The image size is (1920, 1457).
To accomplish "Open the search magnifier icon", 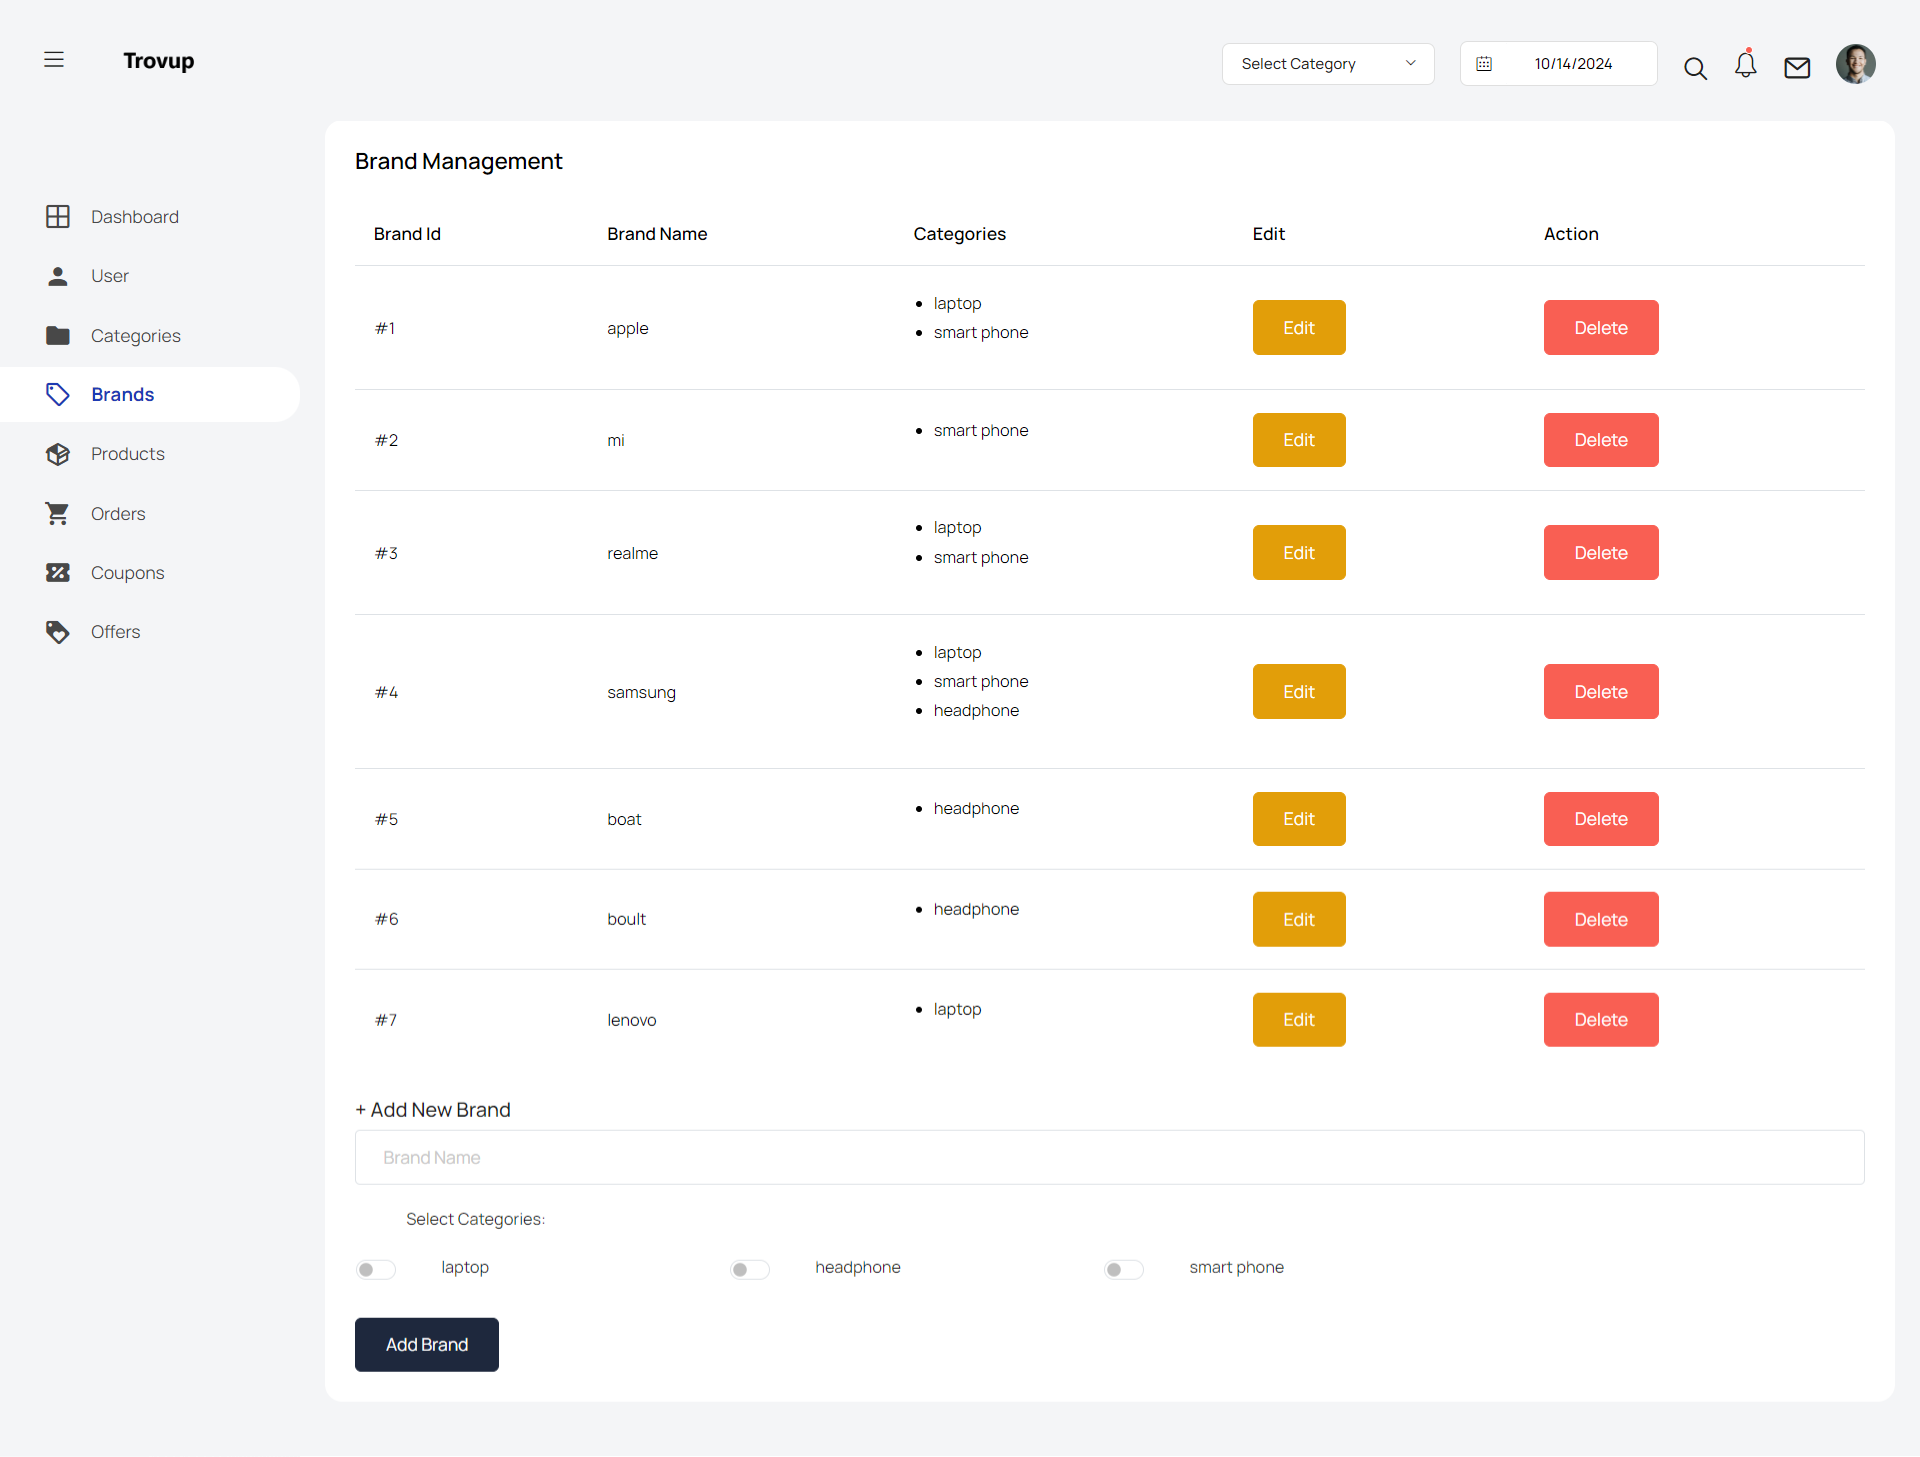I will [x=1695, y=68].
